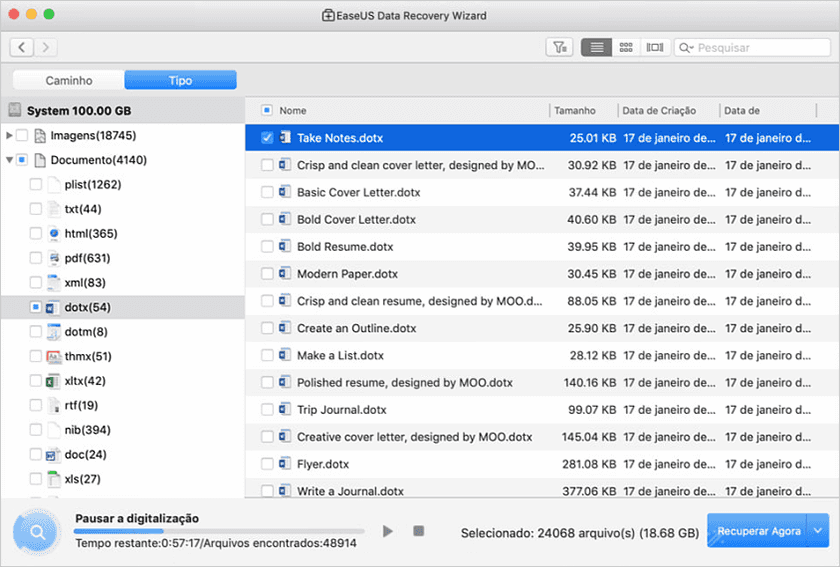Click the scan progress bar
This screenshot has height=567, width=840.
point(219,531)
